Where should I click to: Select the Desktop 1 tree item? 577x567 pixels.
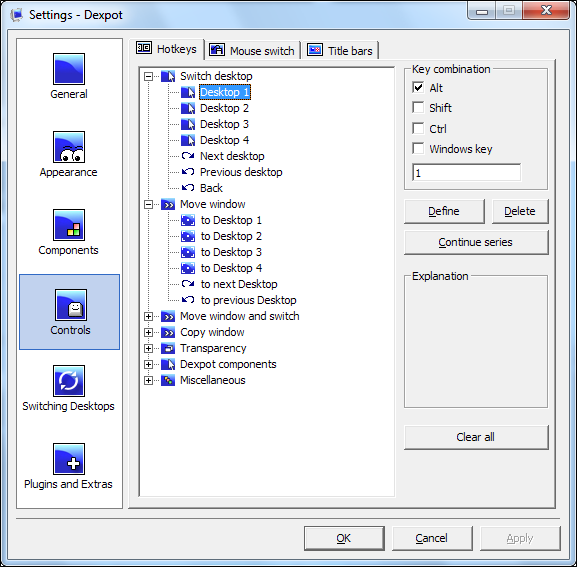pos(225,92)
